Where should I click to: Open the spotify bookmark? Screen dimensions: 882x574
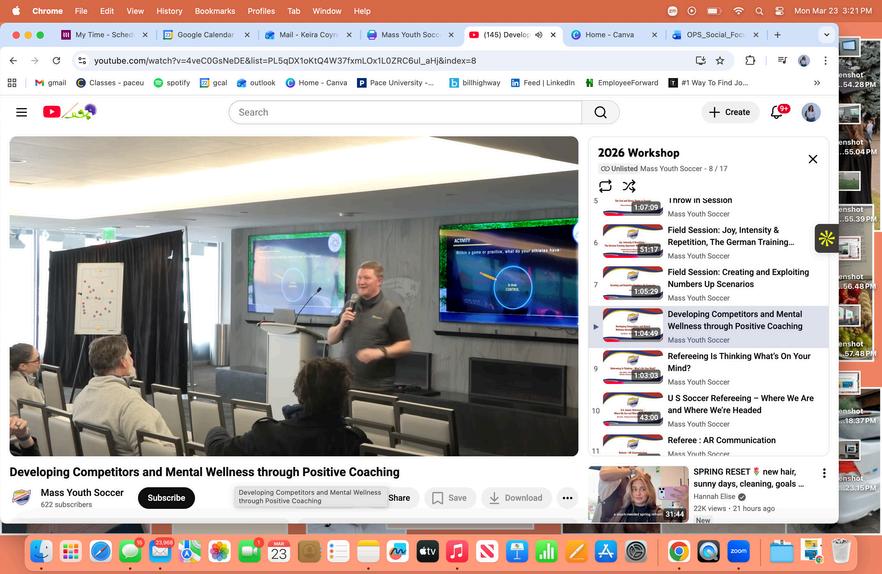(x=172, y=83)
